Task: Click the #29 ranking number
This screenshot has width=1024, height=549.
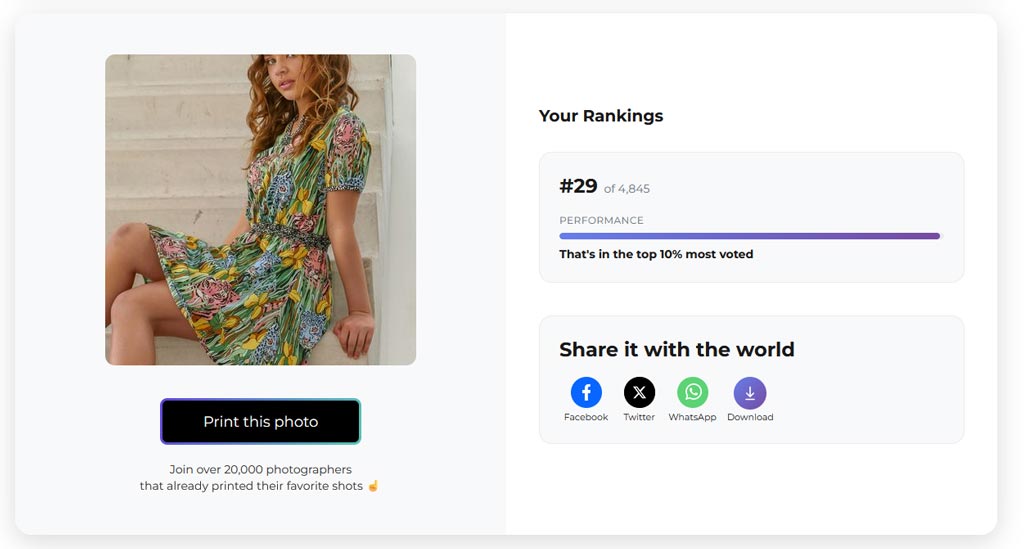Action: (x=578, y=186)
